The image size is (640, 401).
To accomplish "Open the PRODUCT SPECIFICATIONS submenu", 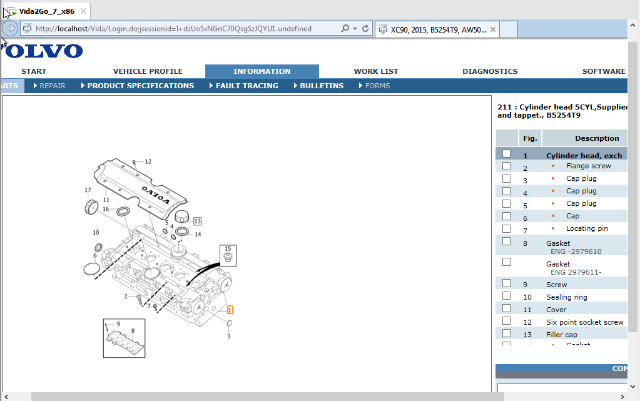I will (138, 86).
